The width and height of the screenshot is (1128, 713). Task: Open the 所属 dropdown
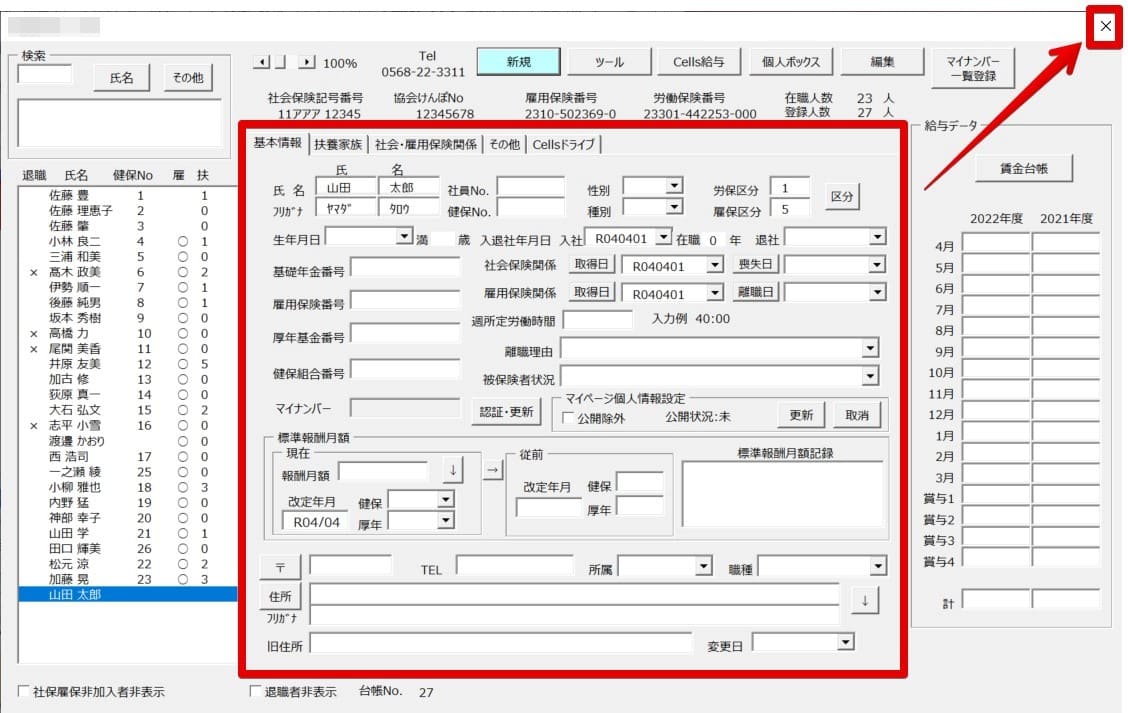703,566
